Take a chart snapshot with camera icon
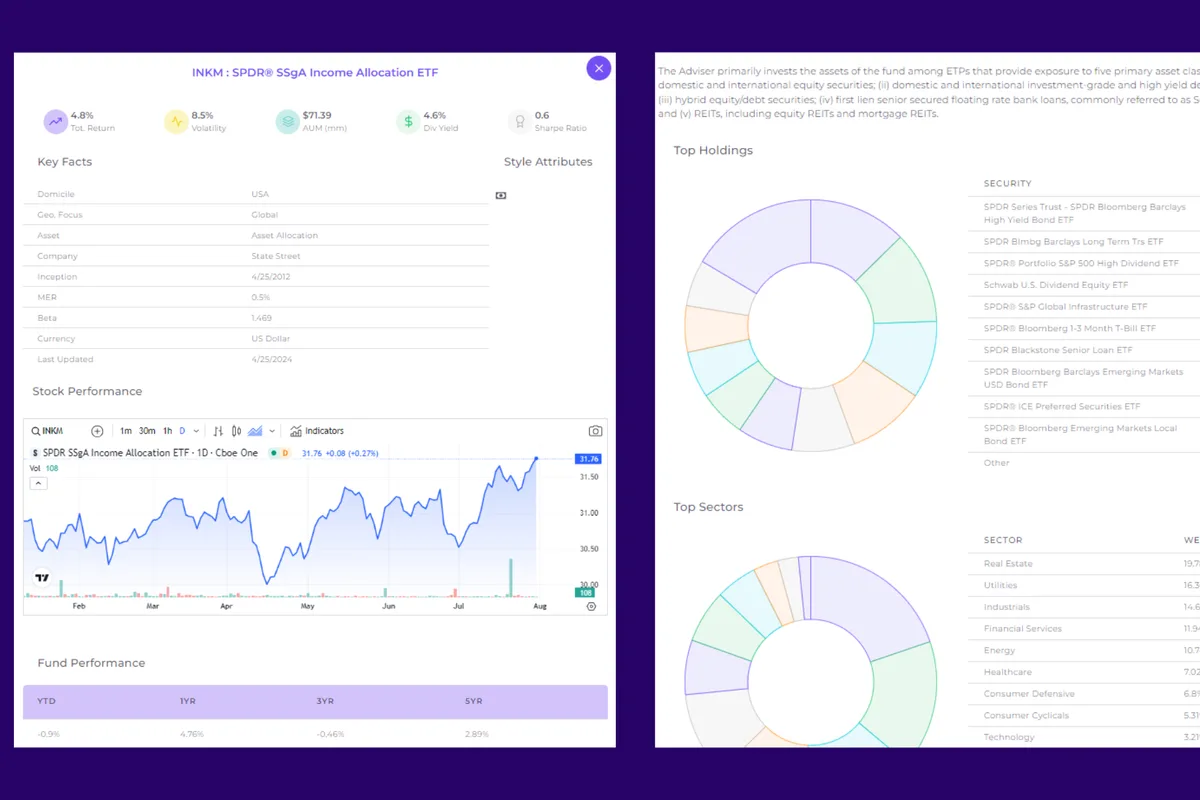The height and width of the screenshot is (800, 1200). (595, 431)
